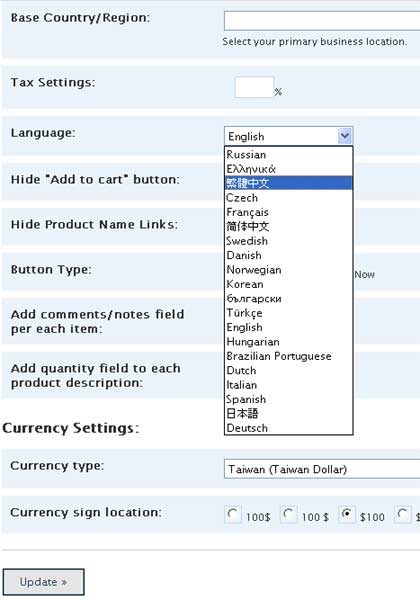The height and width of the screenshot is (600, 420).
Task: Select the cut-off rightmost currency sign radio
Action: point(403,514)
